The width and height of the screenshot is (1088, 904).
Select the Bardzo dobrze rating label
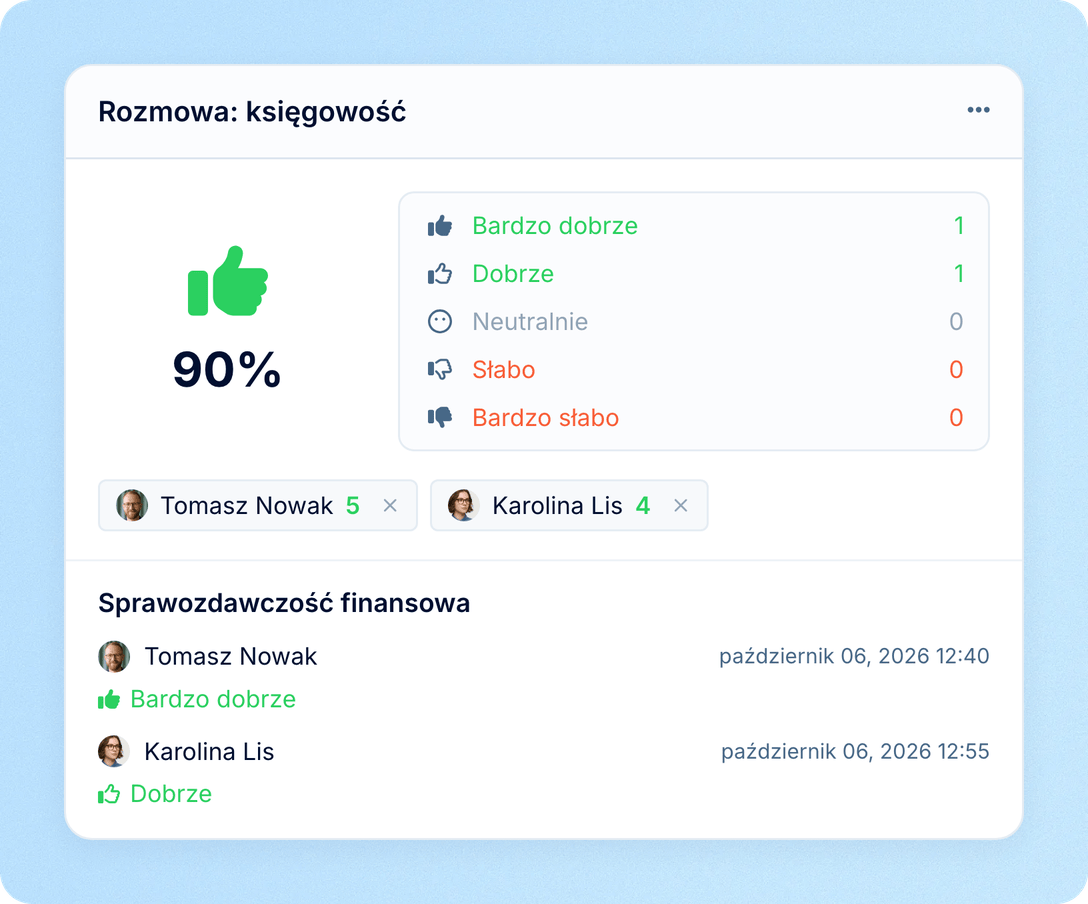(x=555, y=225)
